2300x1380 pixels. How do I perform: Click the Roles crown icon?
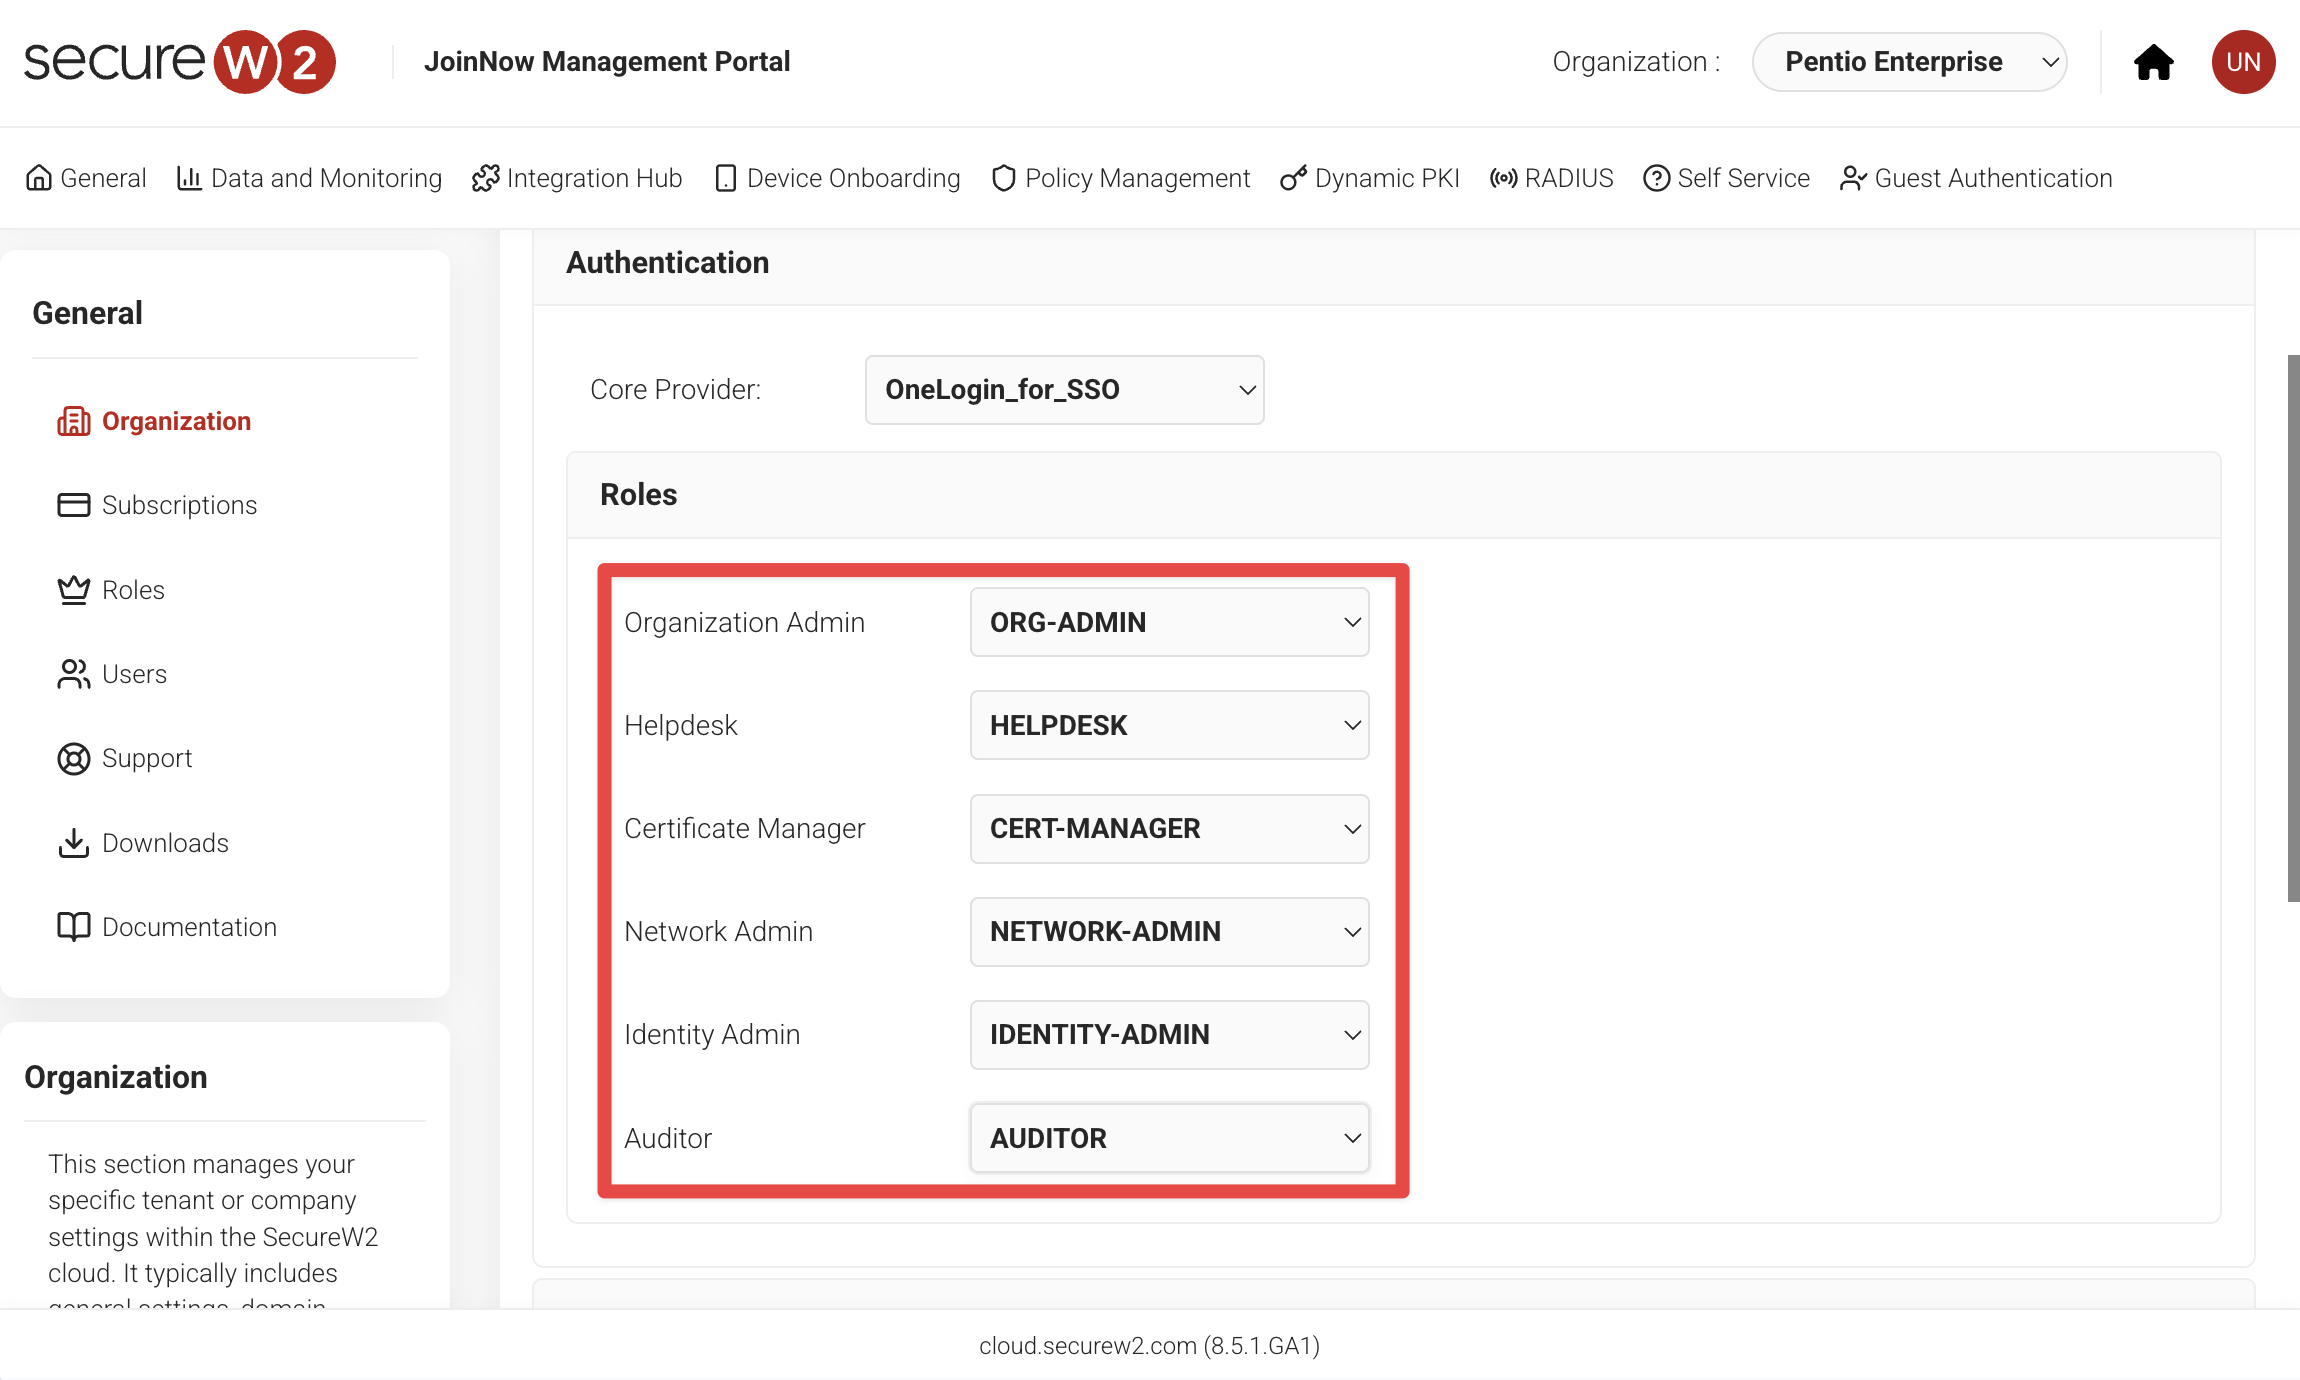74,590
